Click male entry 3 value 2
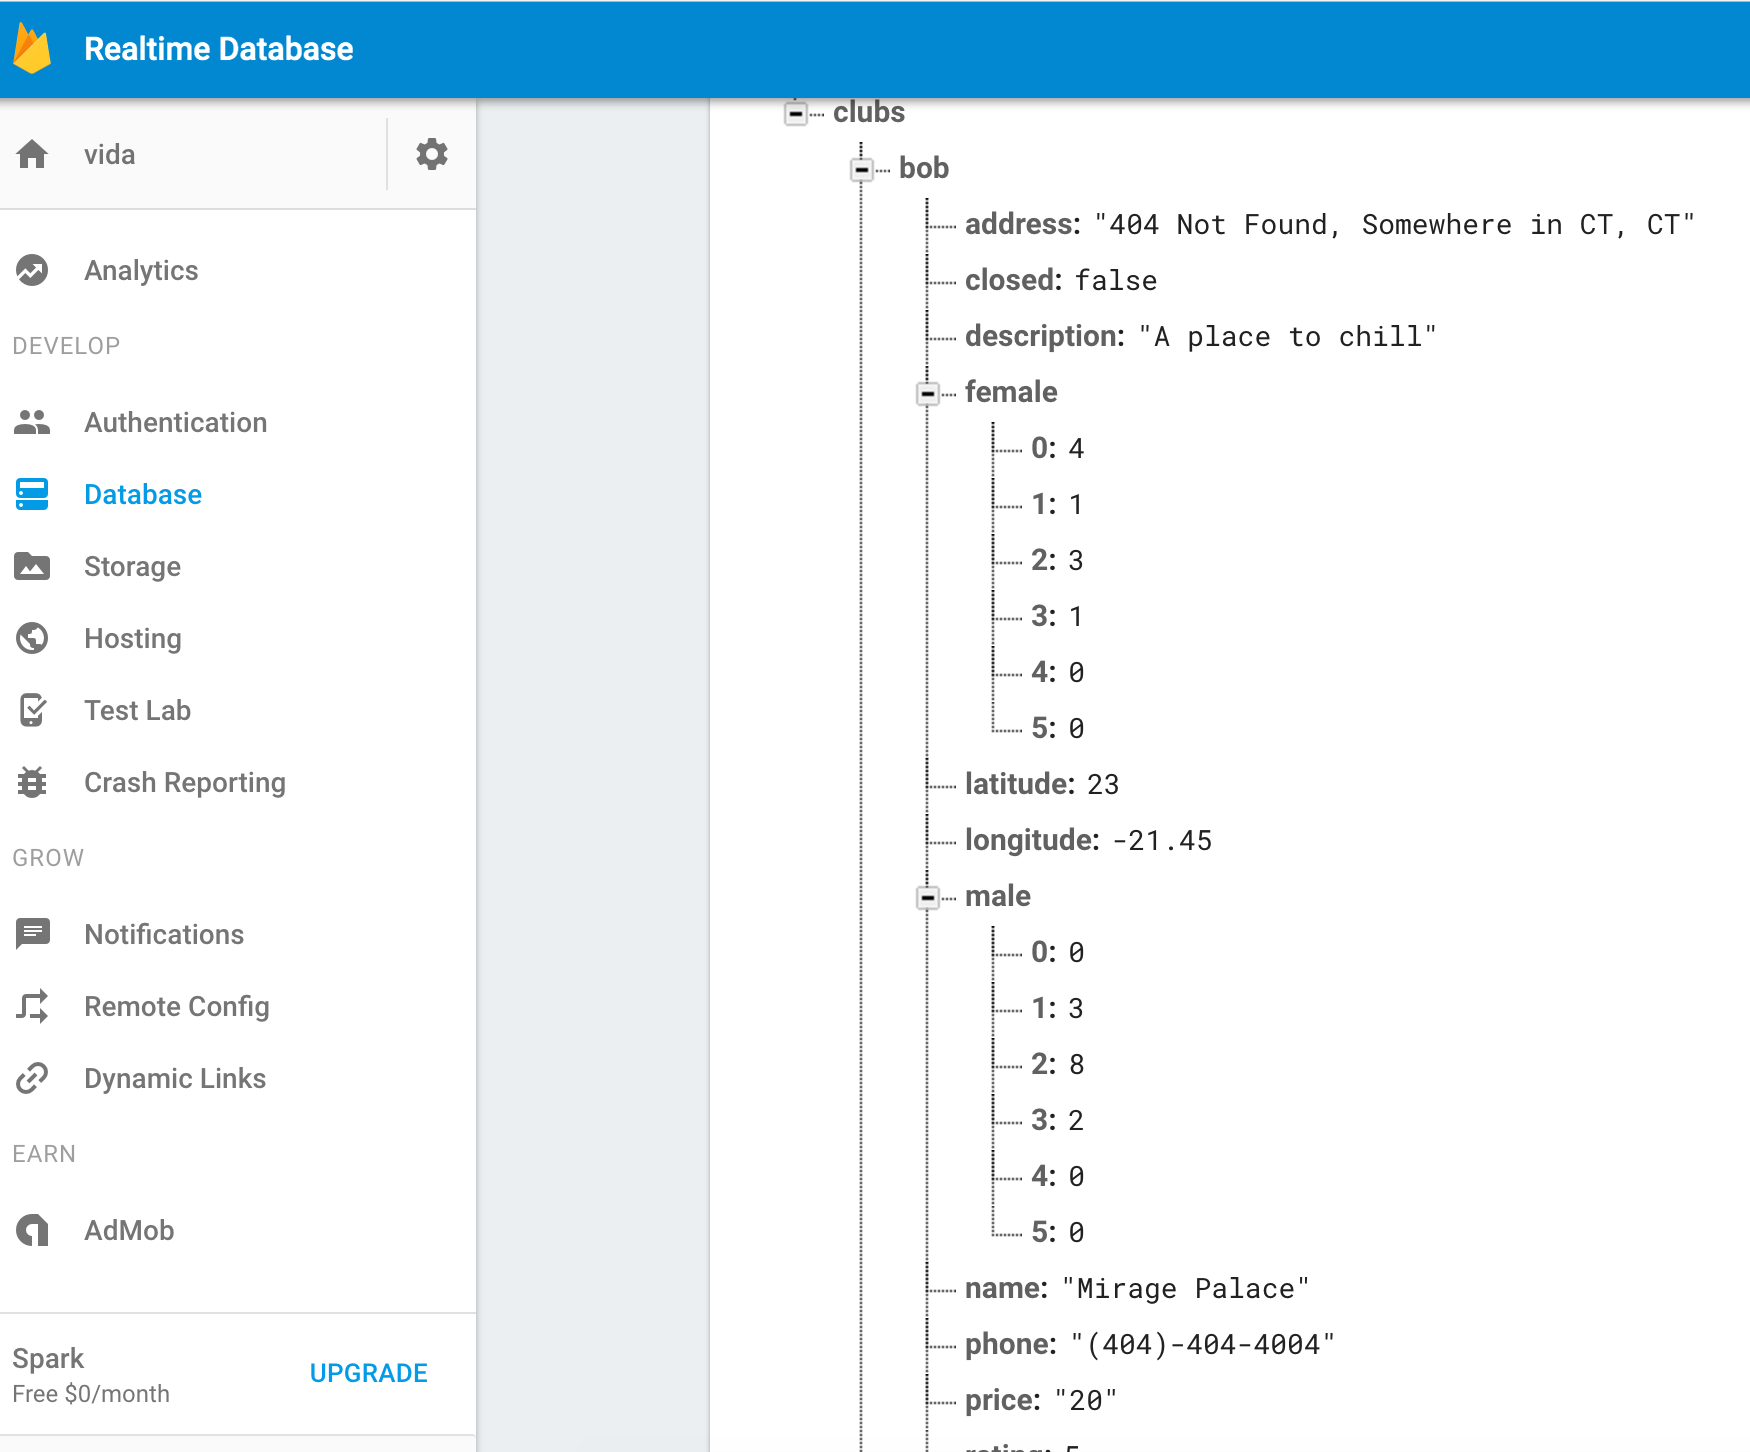 pyautogui.click(x=1076, y=1120)
